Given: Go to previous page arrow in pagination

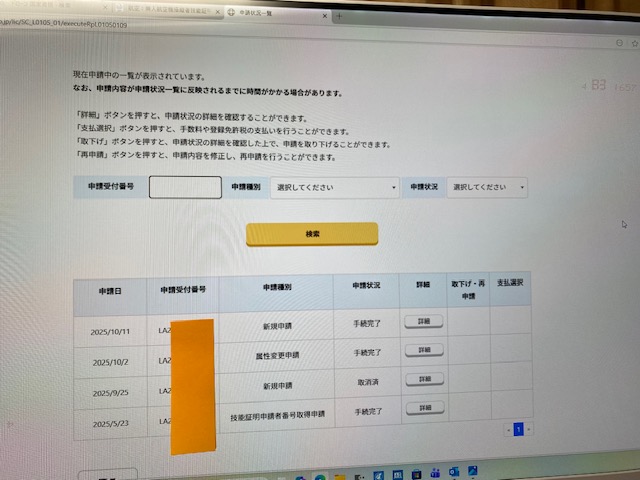Looking at the screenshot, I should tap(507, 430).
